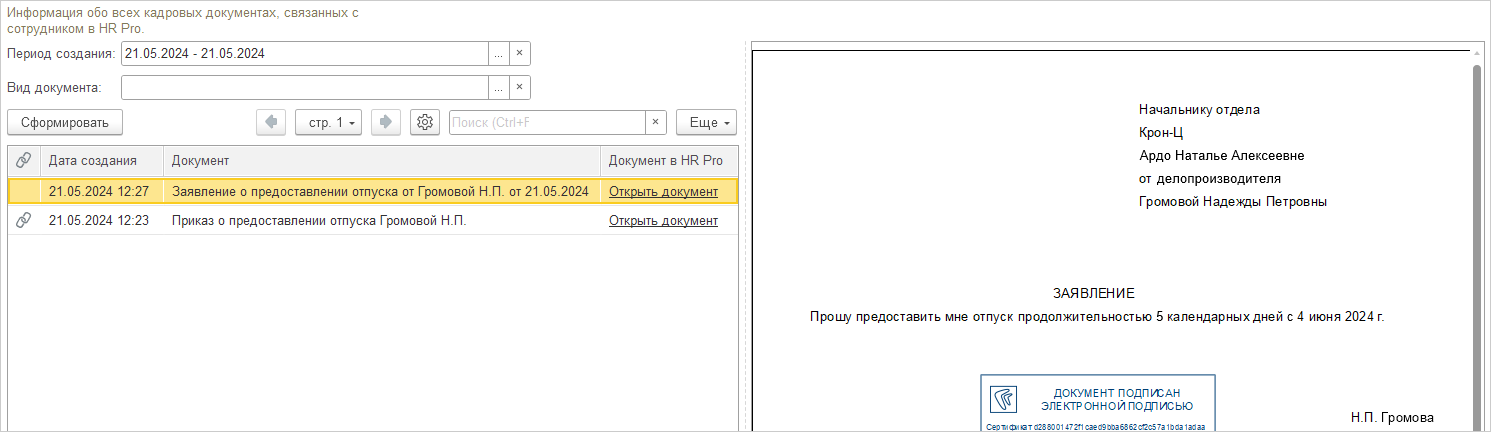Open document link for Приказ row

(x=663, y=221)
